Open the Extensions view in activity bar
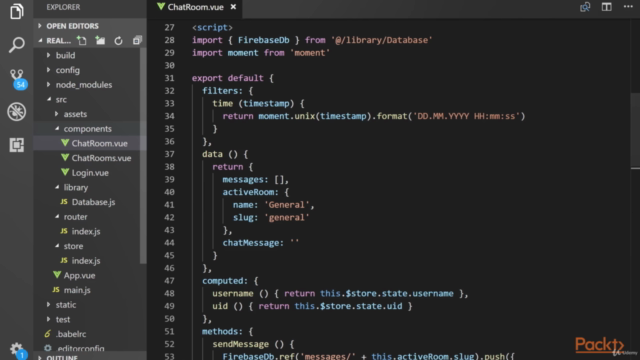This screenshot has width=640, height=360. 17,145
